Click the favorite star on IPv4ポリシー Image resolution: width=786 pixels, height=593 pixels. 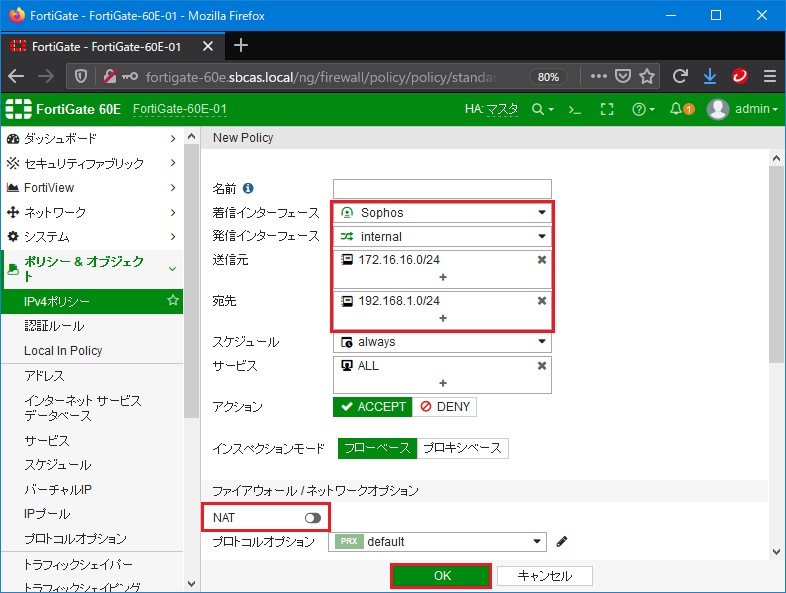[173, 300]
